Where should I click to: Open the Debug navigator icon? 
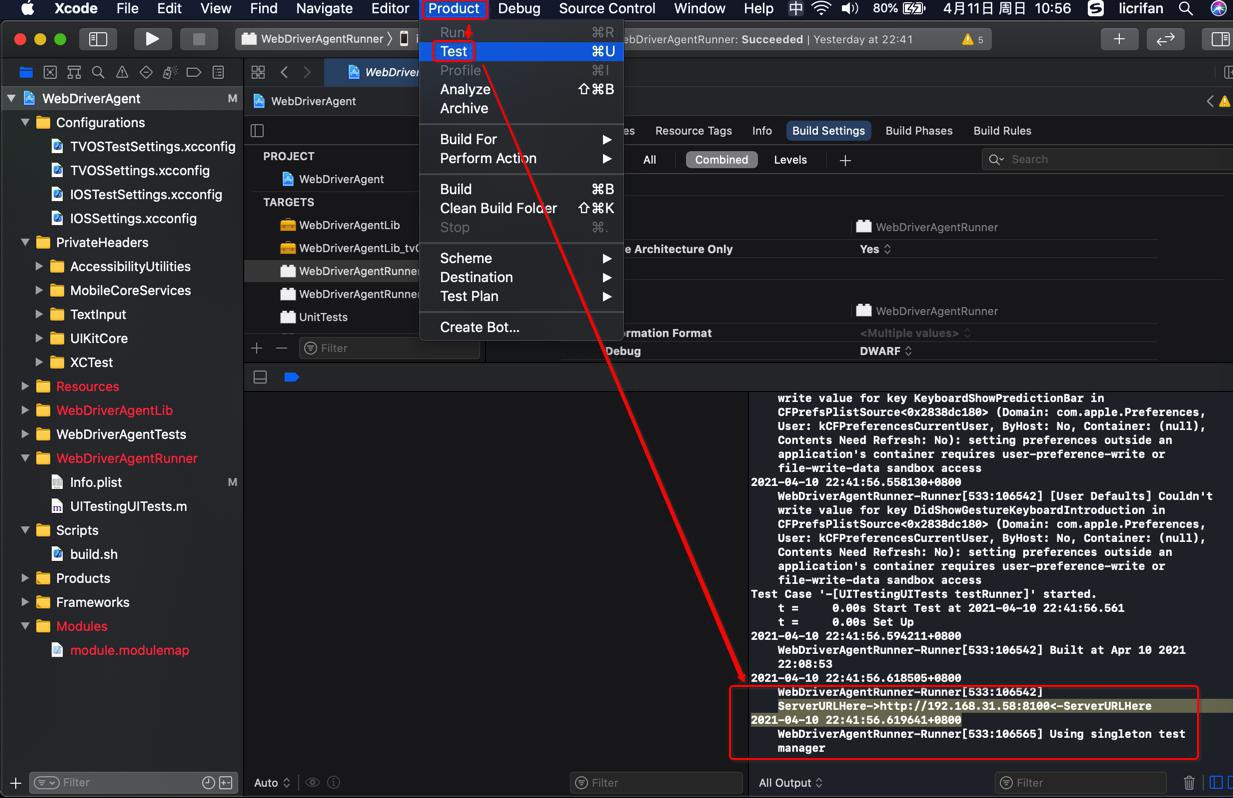[170, 72]
